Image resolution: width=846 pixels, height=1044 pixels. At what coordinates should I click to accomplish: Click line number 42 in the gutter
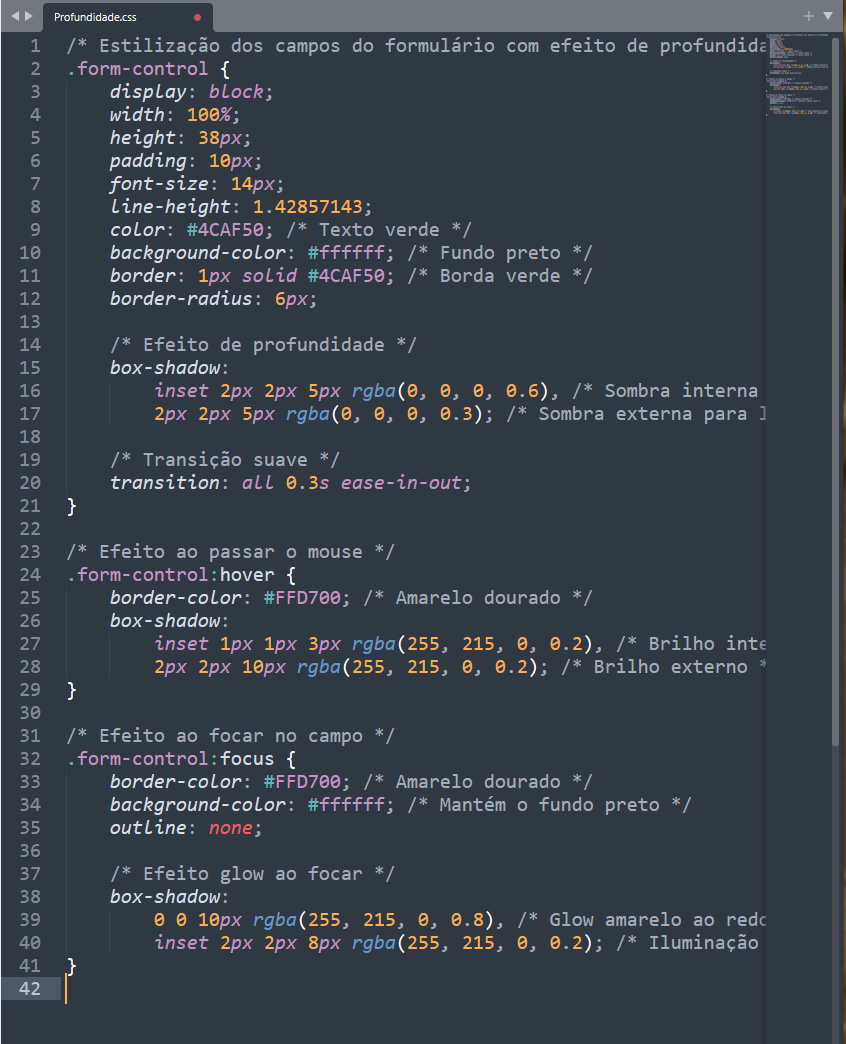(x=30, y=989)
